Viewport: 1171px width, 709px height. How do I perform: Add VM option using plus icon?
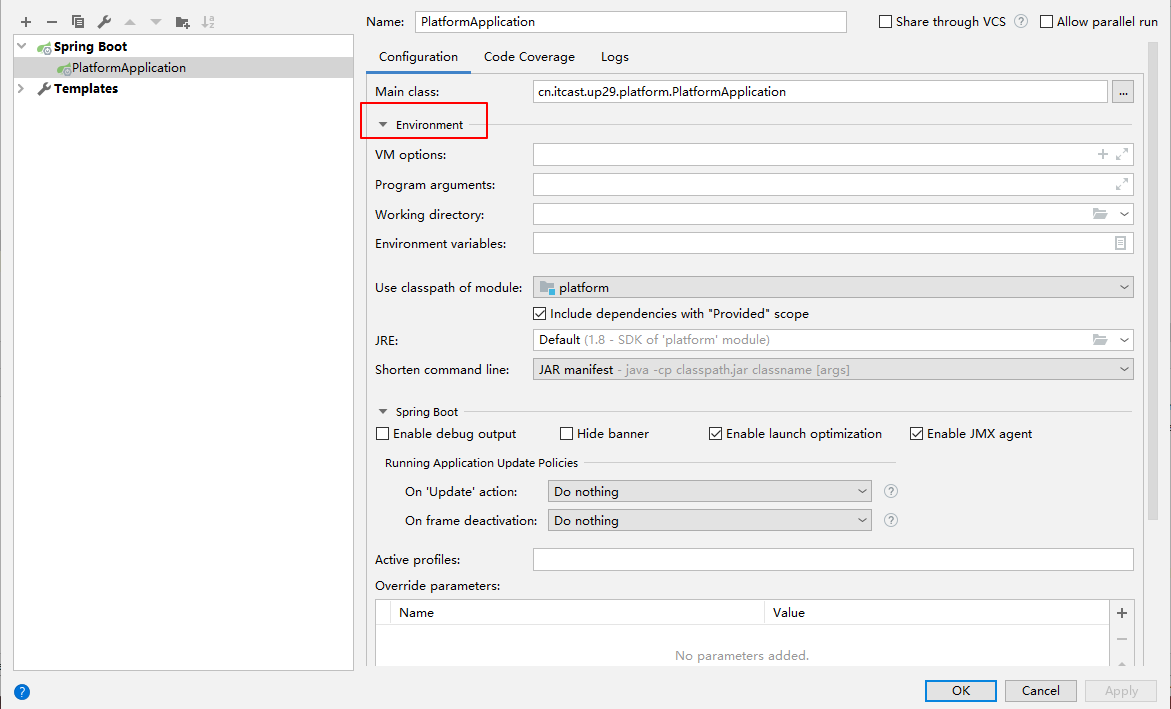pos(1102,154)
